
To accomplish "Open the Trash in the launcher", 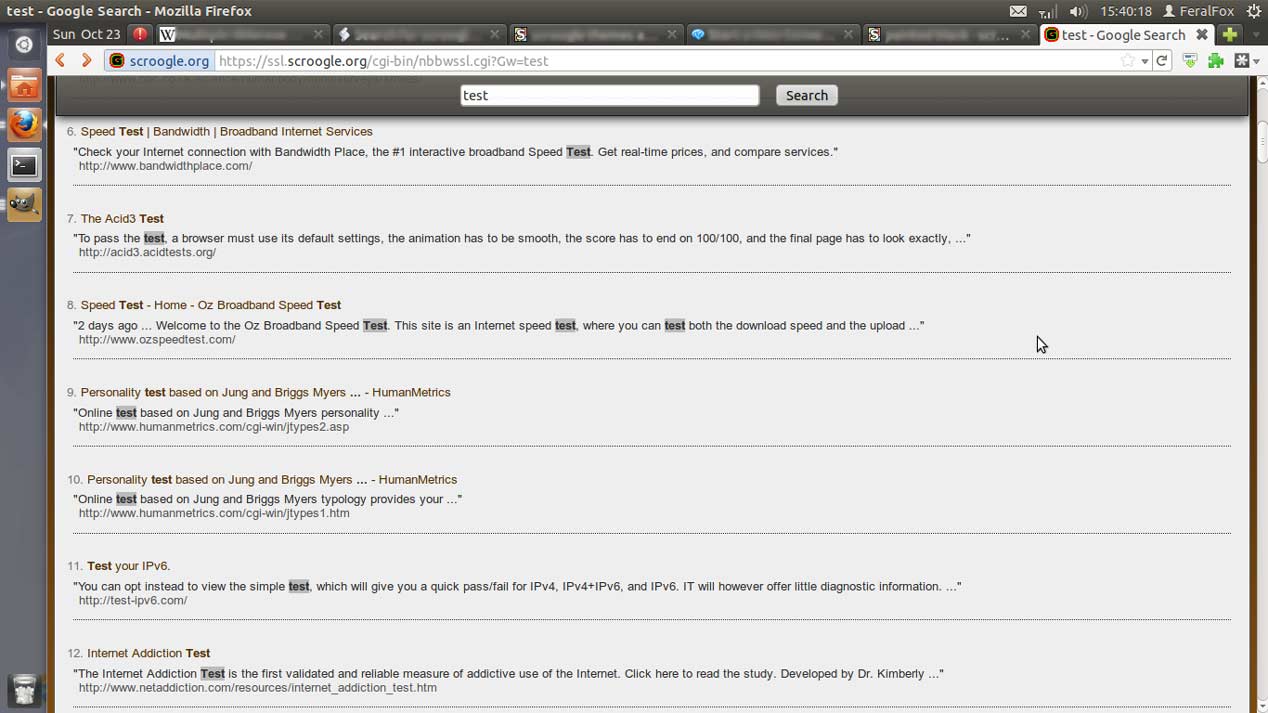I will (x=24, y=689).
